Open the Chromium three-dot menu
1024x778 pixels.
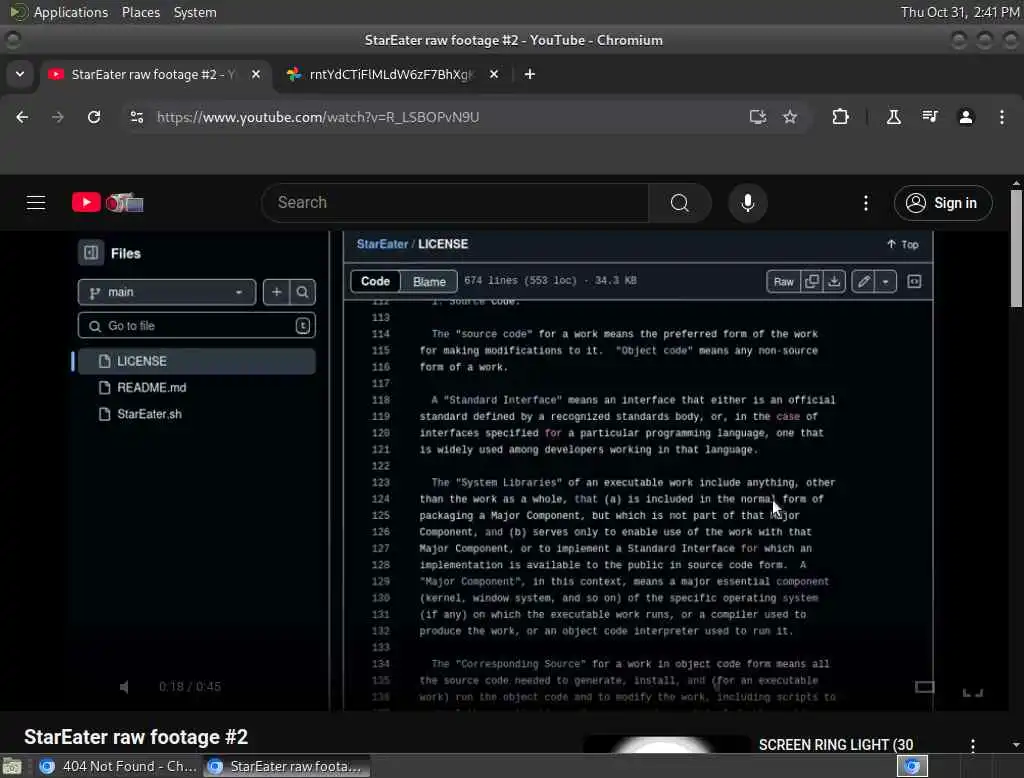1002,117
